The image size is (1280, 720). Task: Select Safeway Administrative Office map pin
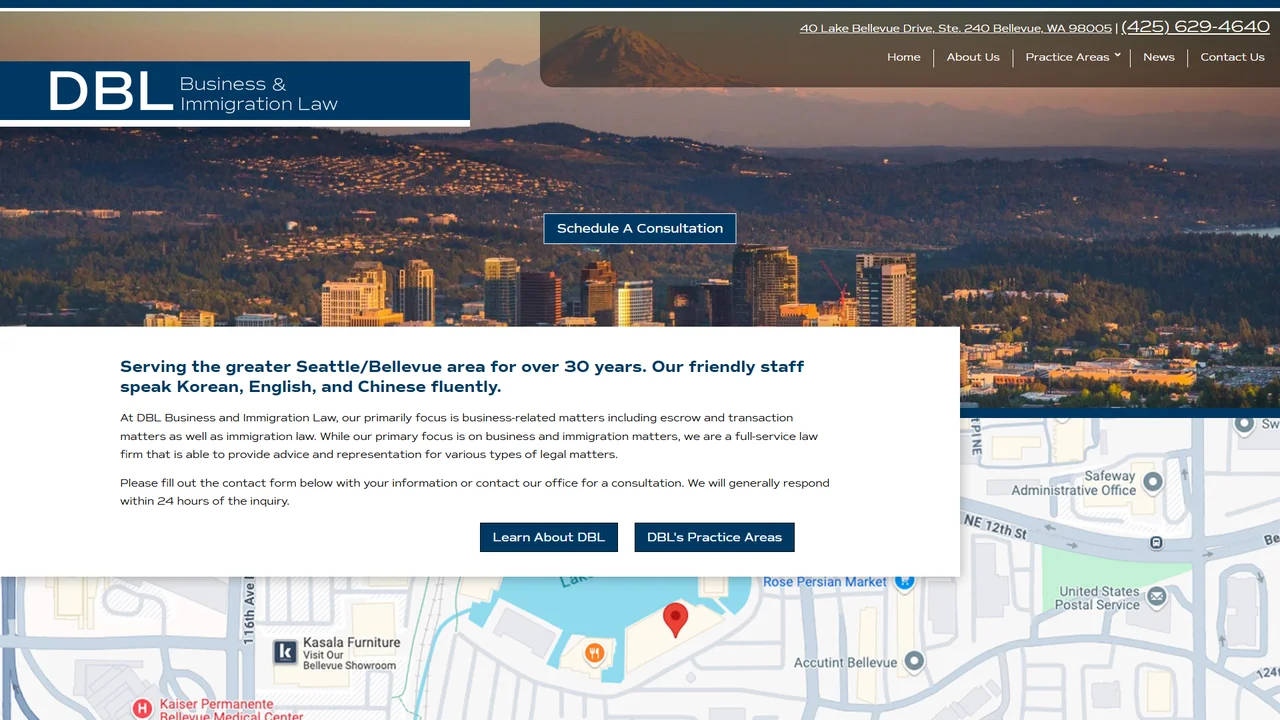[x=1153, y=483]
